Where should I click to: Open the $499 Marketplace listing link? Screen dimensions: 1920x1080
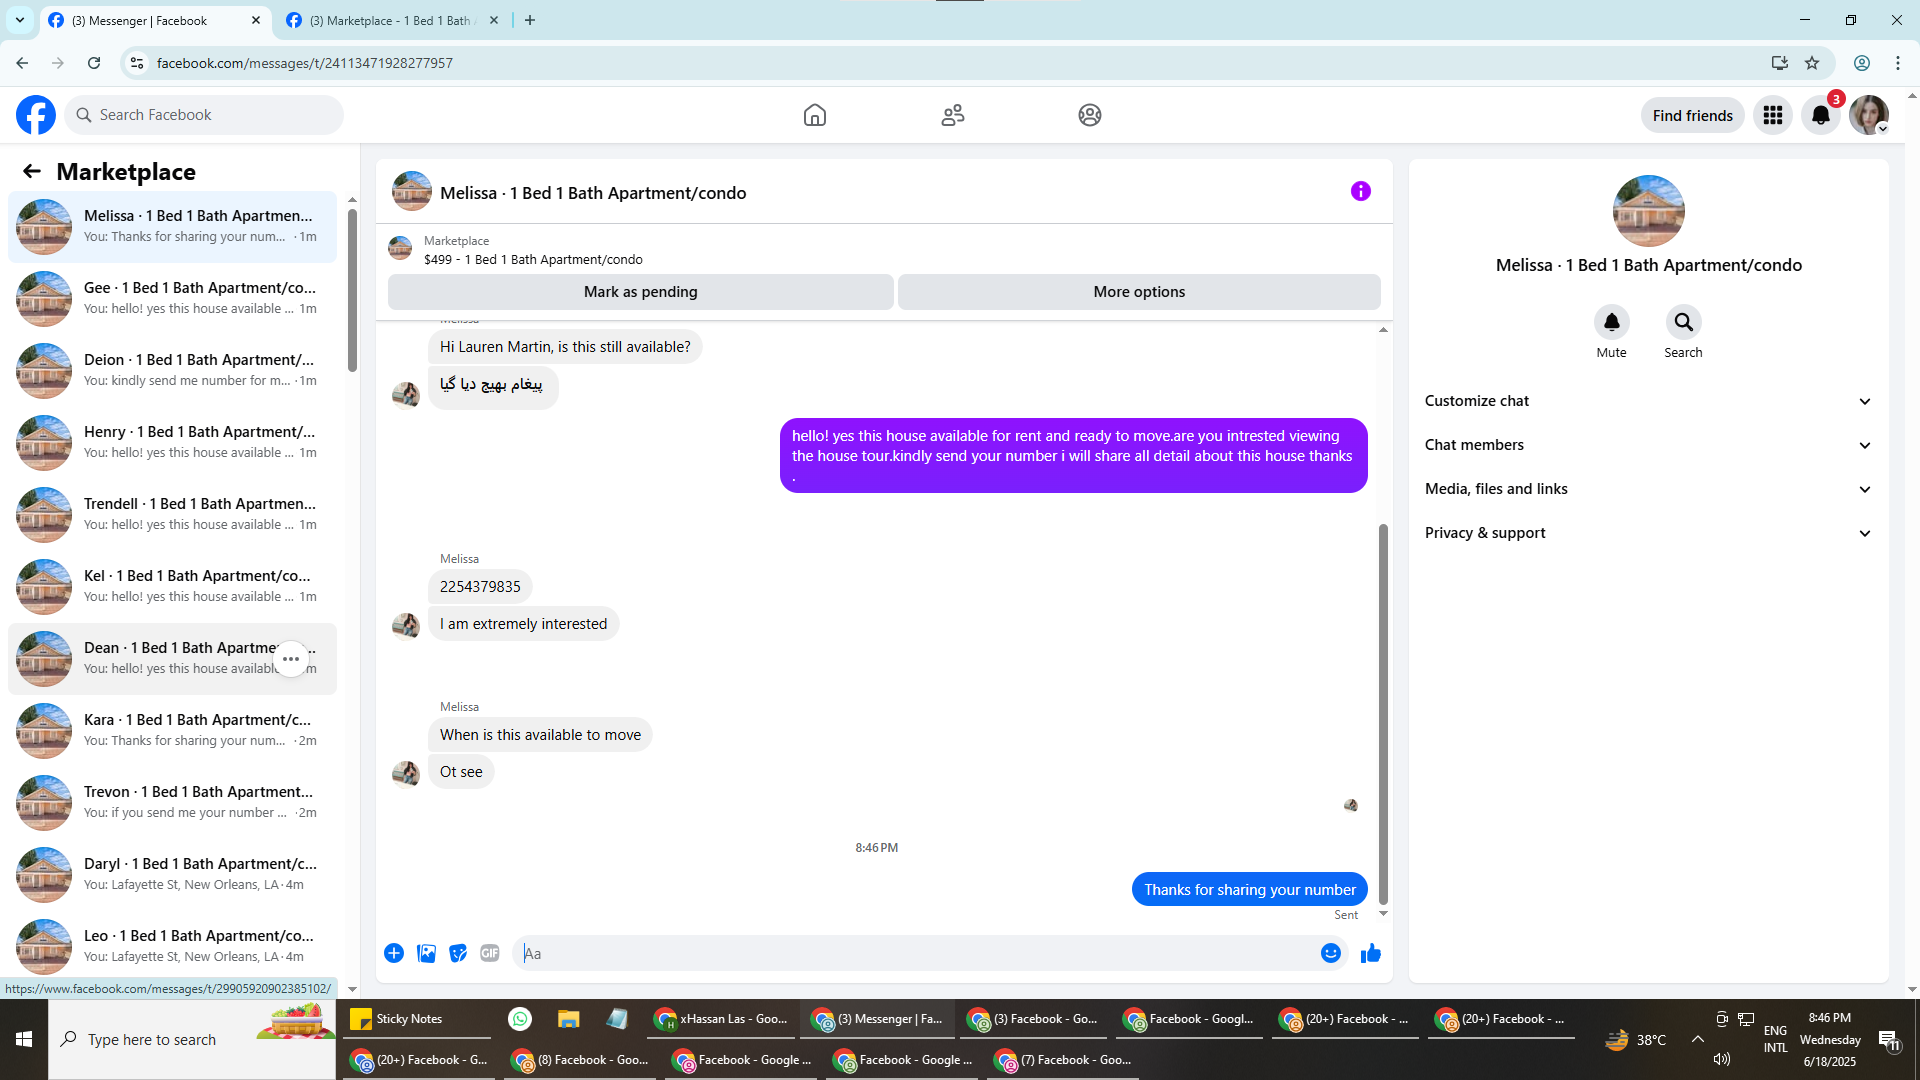(x=533, y=260)
